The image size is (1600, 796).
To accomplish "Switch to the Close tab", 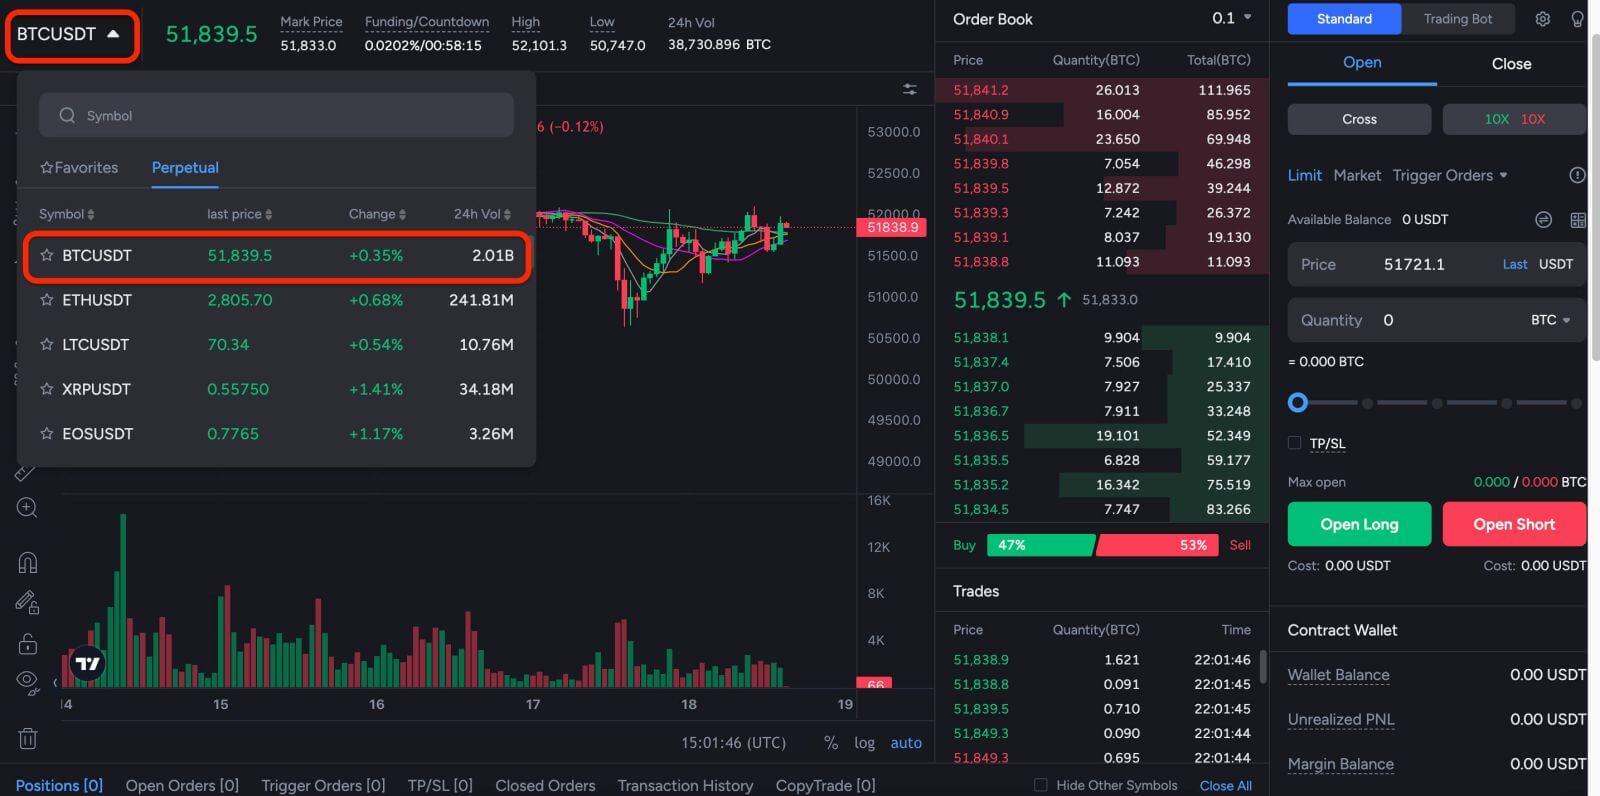I will point(1511,63).
